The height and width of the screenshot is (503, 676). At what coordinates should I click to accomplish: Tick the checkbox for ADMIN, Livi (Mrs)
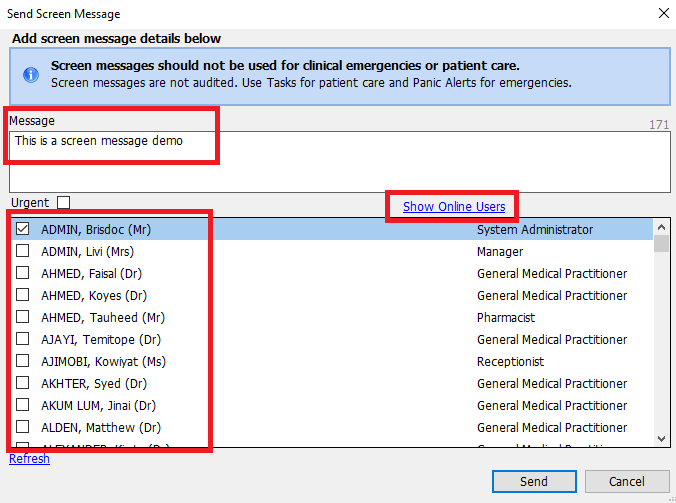[x=23, y=252]
